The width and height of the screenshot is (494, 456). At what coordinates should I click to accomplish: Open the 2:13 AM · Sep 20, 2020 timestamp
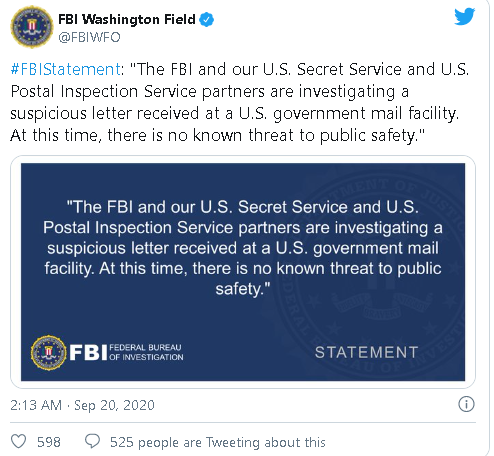click(x=82, y=405)
